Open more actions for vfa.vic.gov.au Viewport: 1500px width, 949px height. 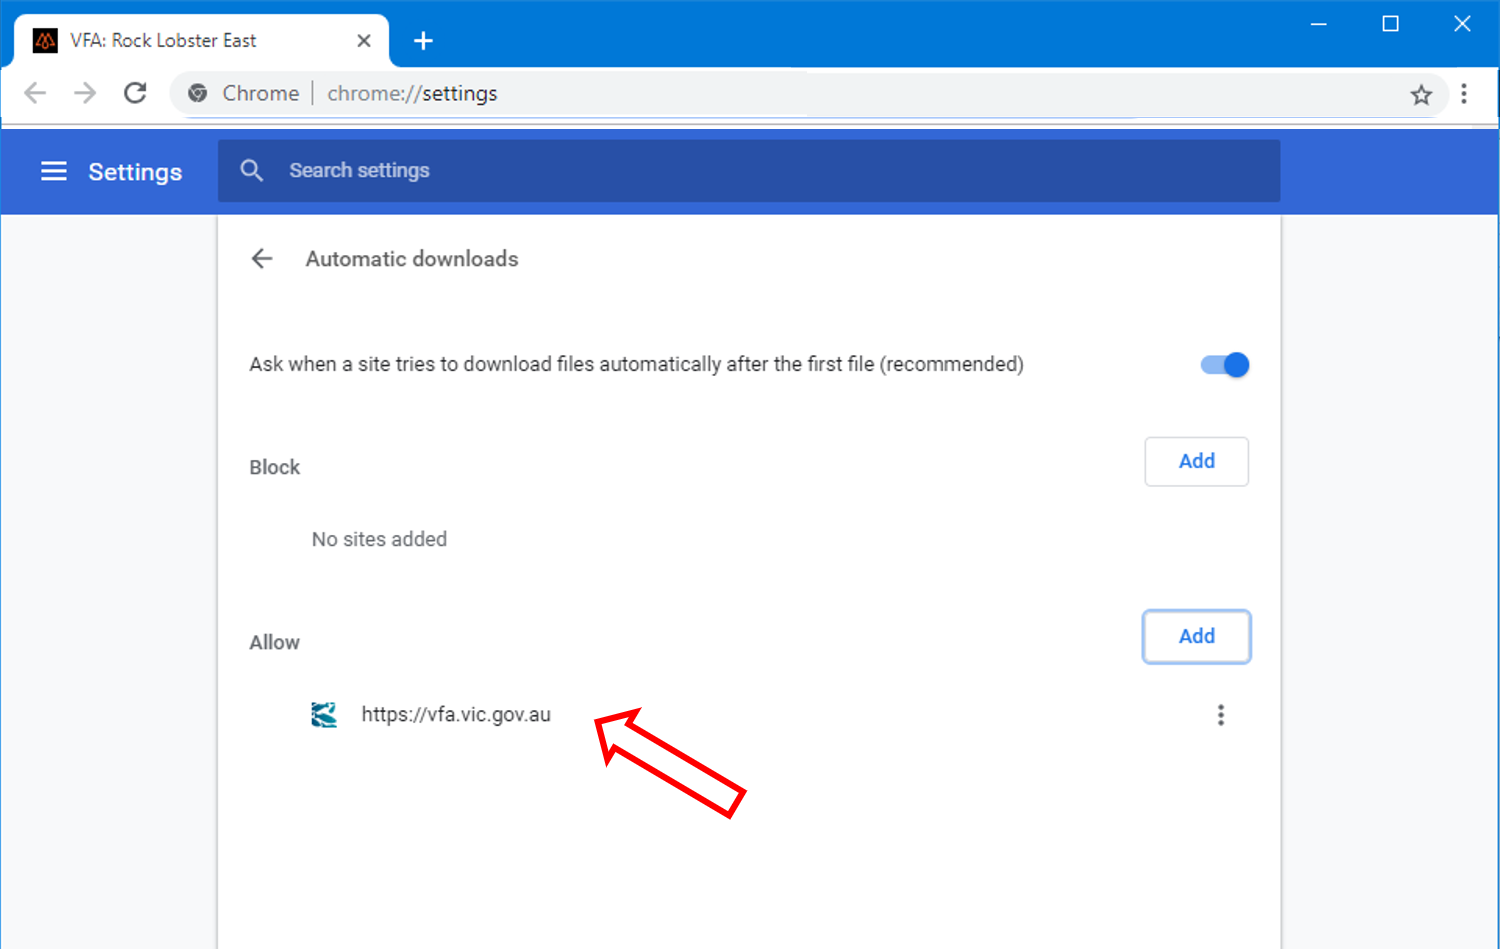pos(1220,715)
